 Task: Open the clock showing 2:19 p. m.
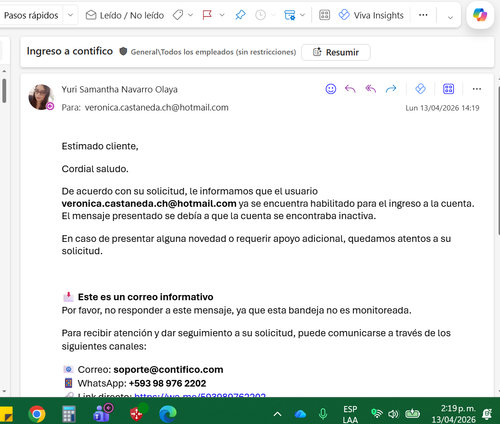454,414
